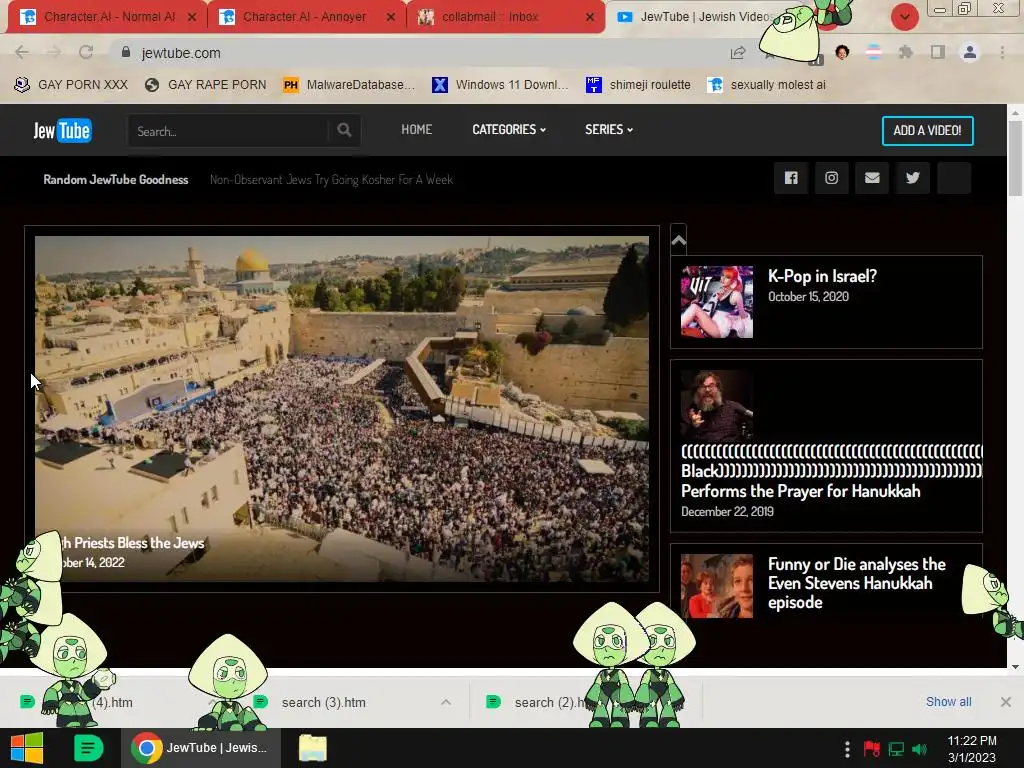
Task: Reload the page with the refresh icon
Action: click(86, 52)
